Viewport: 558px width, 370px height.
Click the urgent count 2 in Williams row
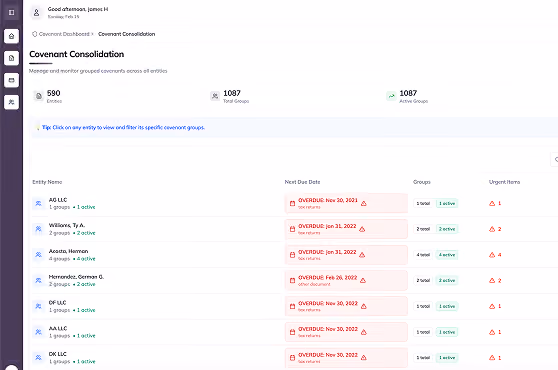pyautogui.click(x=499, y=229)
